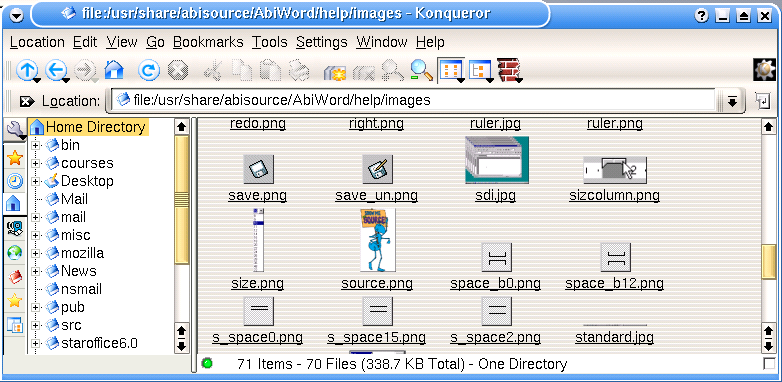Open the Help menu
The width and height of the screenshot is (782, 382).
(x=430, y=42)
